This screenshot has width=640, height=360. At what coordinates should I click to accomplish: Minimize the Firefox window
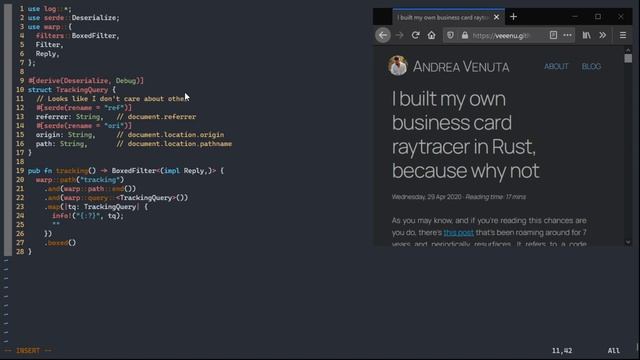tap(575, 17)
